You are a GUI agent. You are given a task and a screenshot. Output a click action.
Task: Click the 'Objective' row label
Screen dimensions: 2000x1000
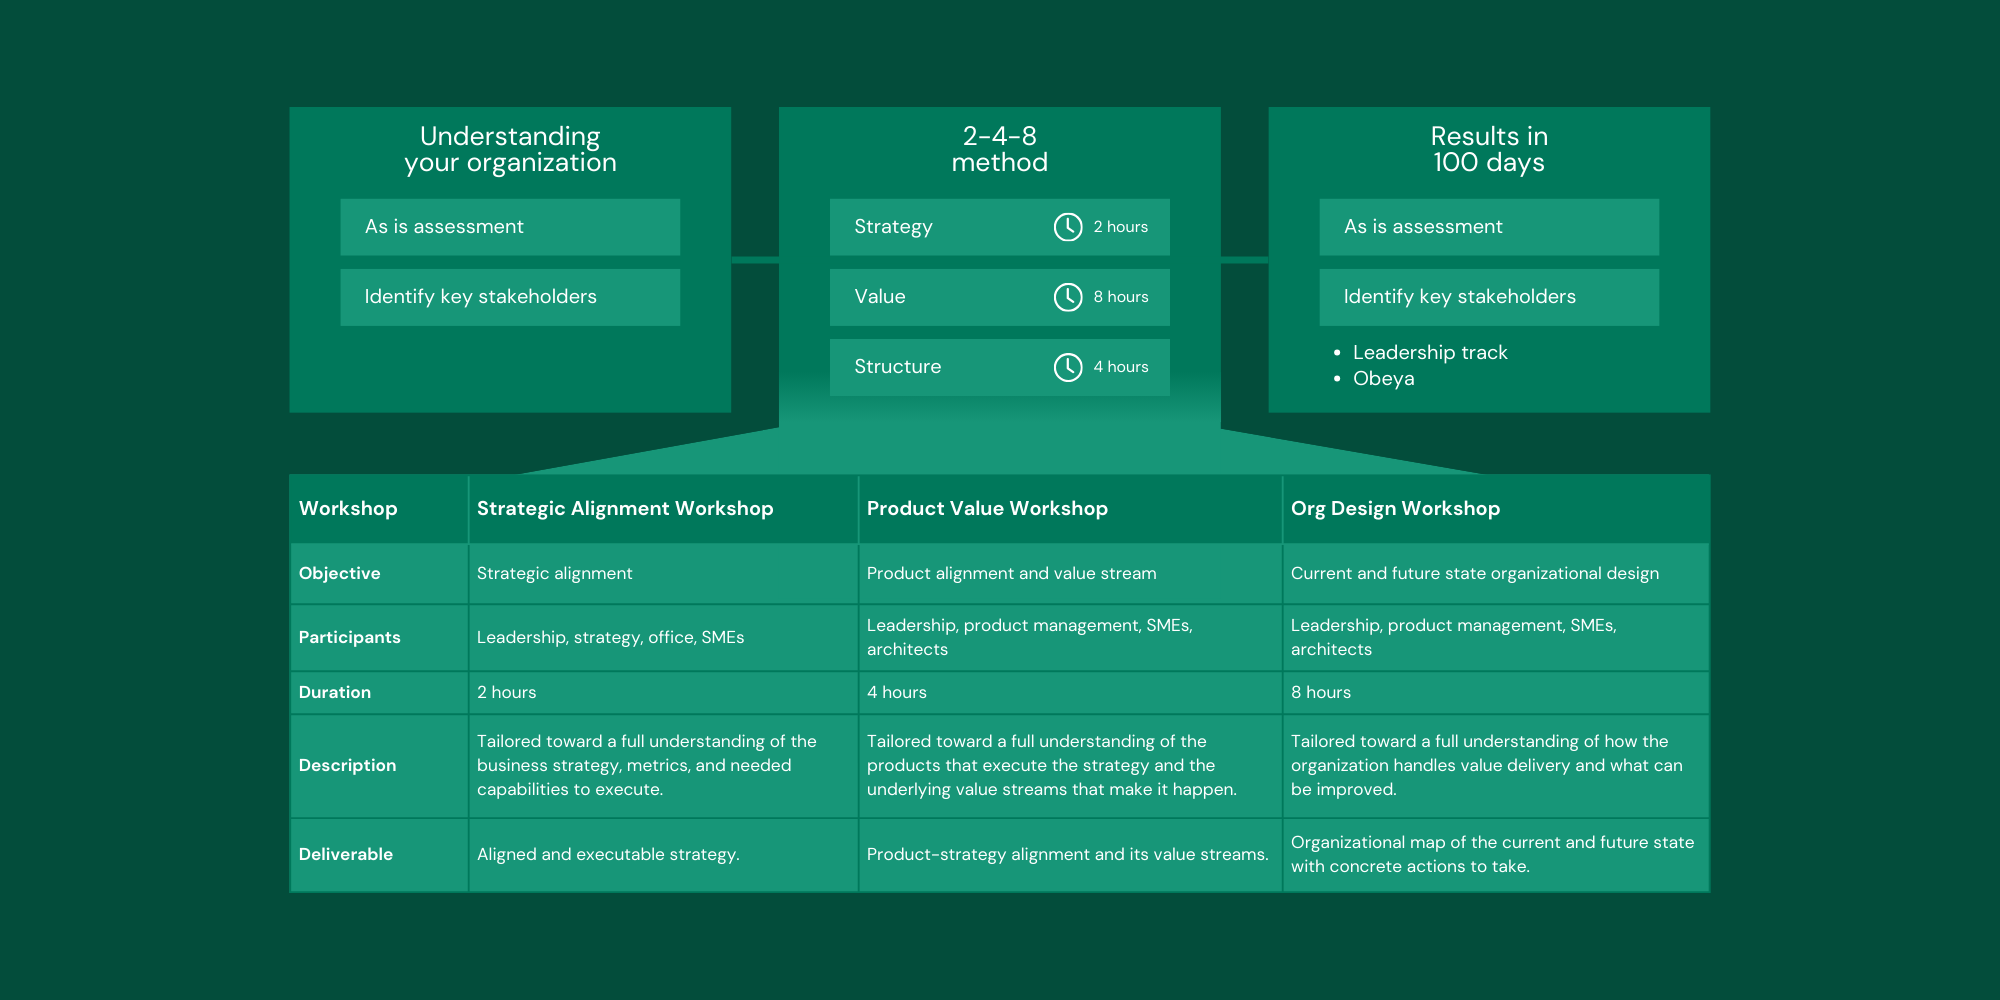point(379,574)
